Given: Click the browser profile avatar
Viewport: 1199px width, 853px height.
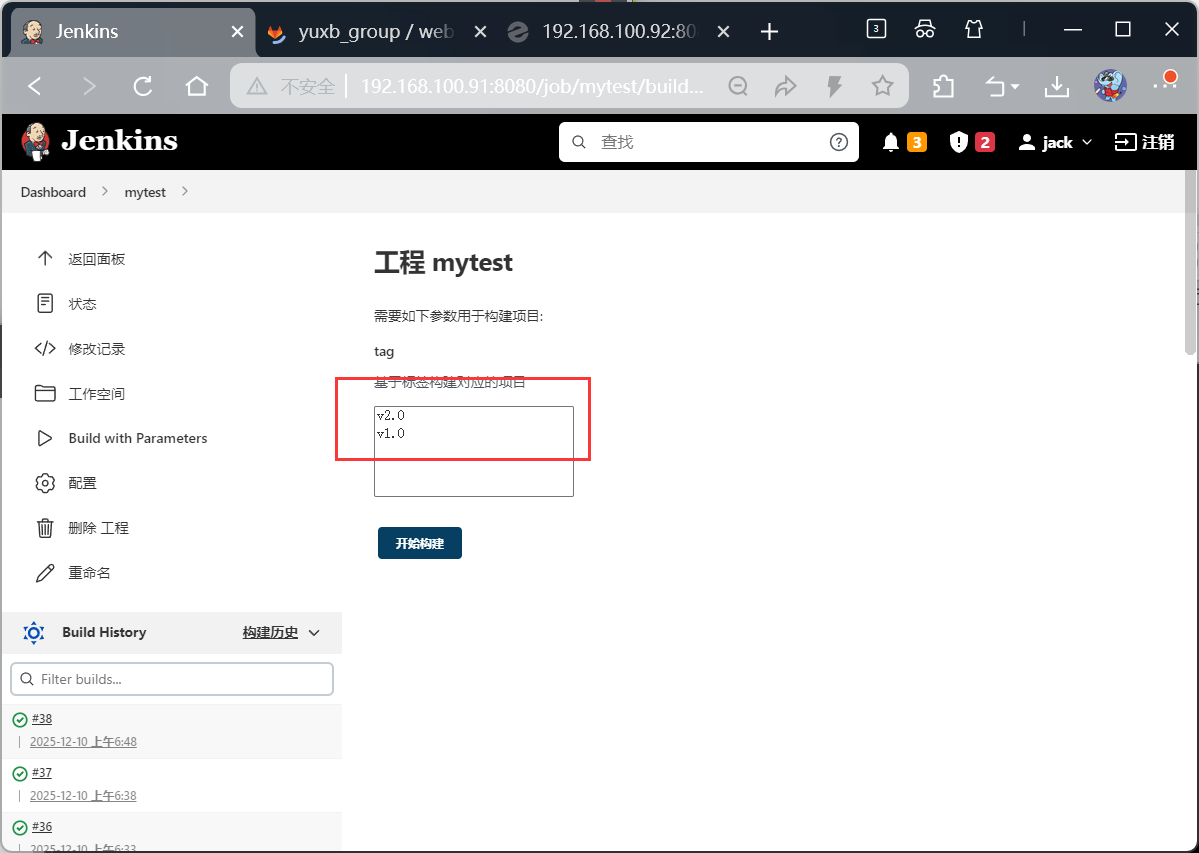Looking at the screenshot, I should tap(1110, 86).
